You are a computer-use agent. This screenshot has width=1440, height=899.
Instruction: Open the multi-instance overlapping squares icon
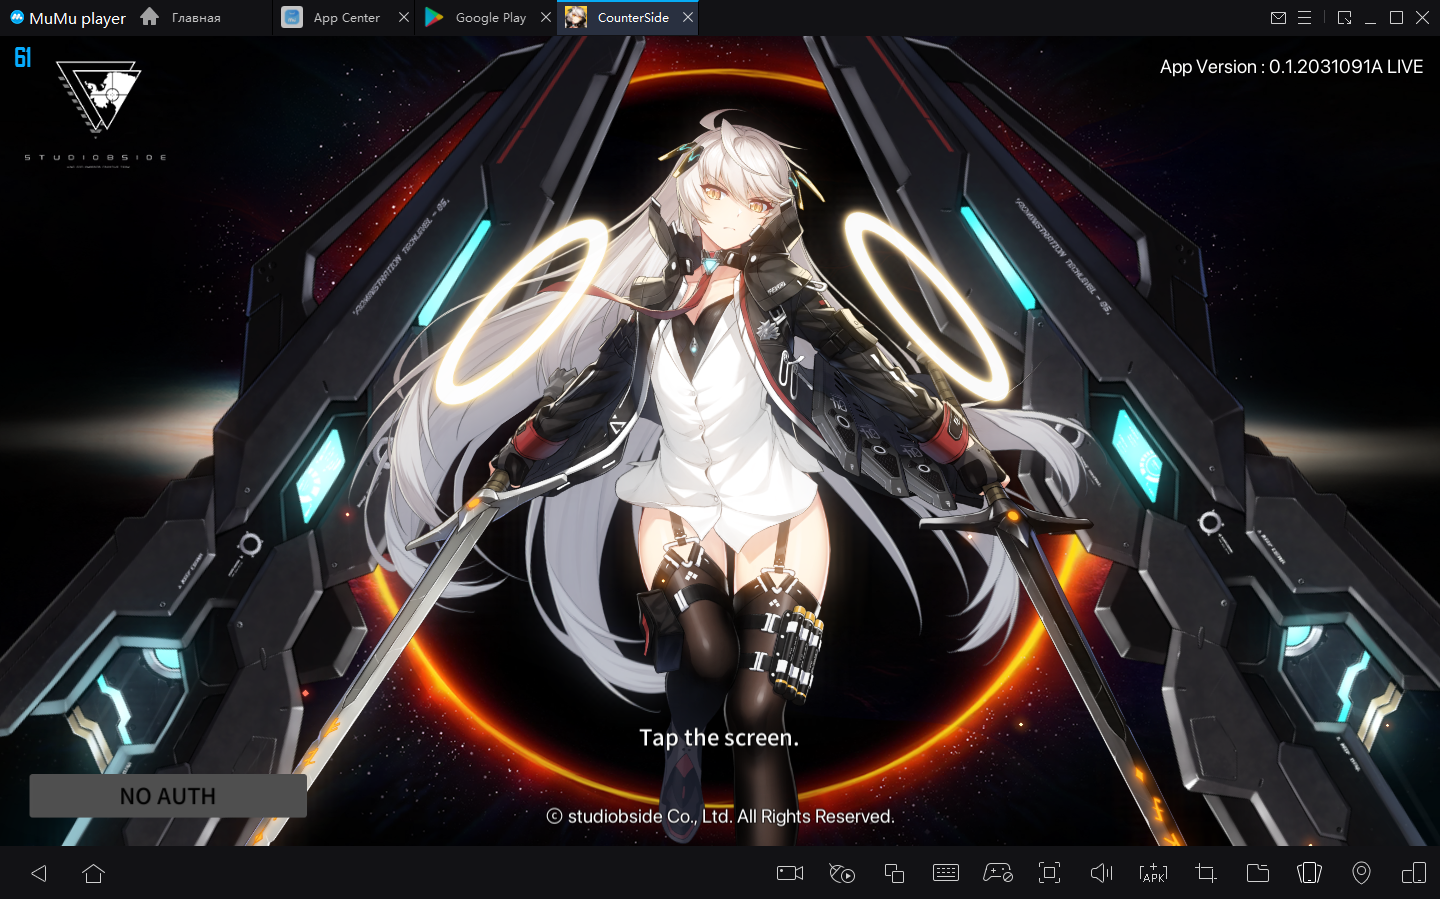894,873
